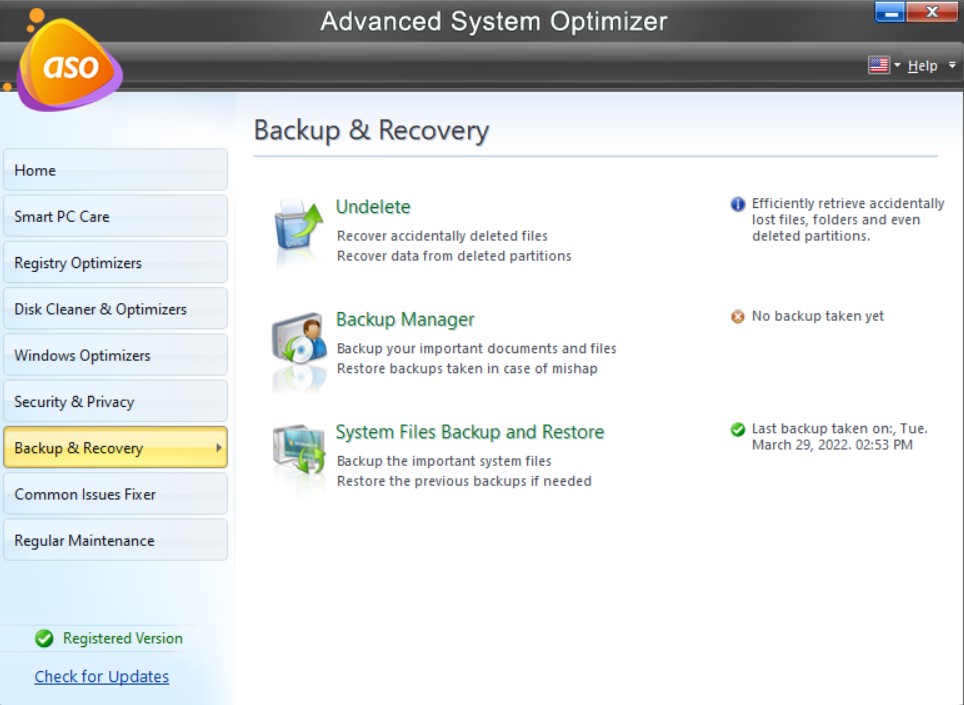Click the Check for Updates link
Image resolution: width=964 pixels, height=705 pixels.
pyautogui.click(x=101, y=676)
